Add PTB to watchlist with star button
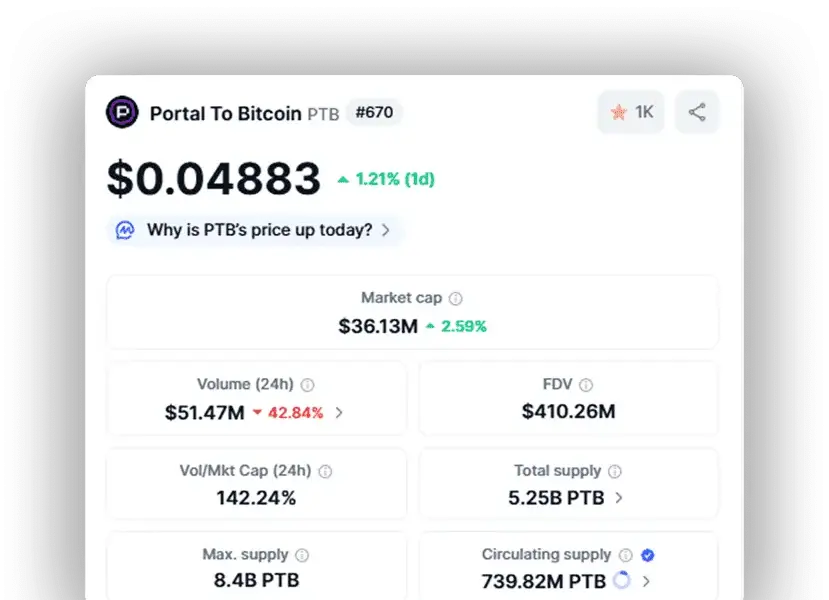 coord(631,112)
